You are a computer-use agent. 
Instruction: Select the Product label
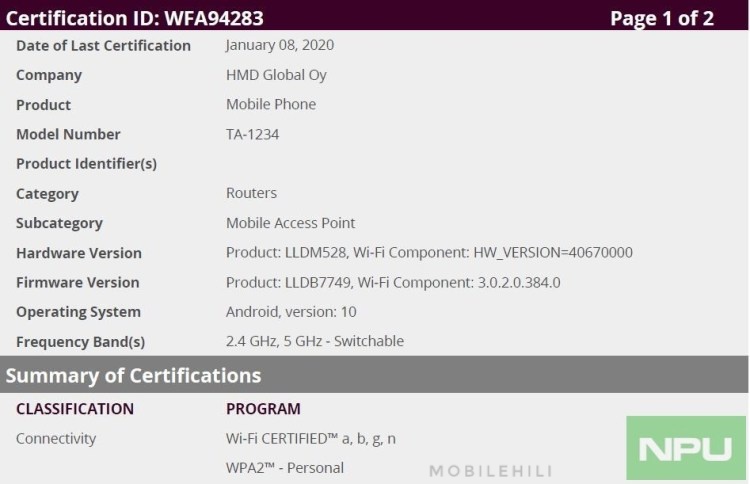(x=44, y=105)
